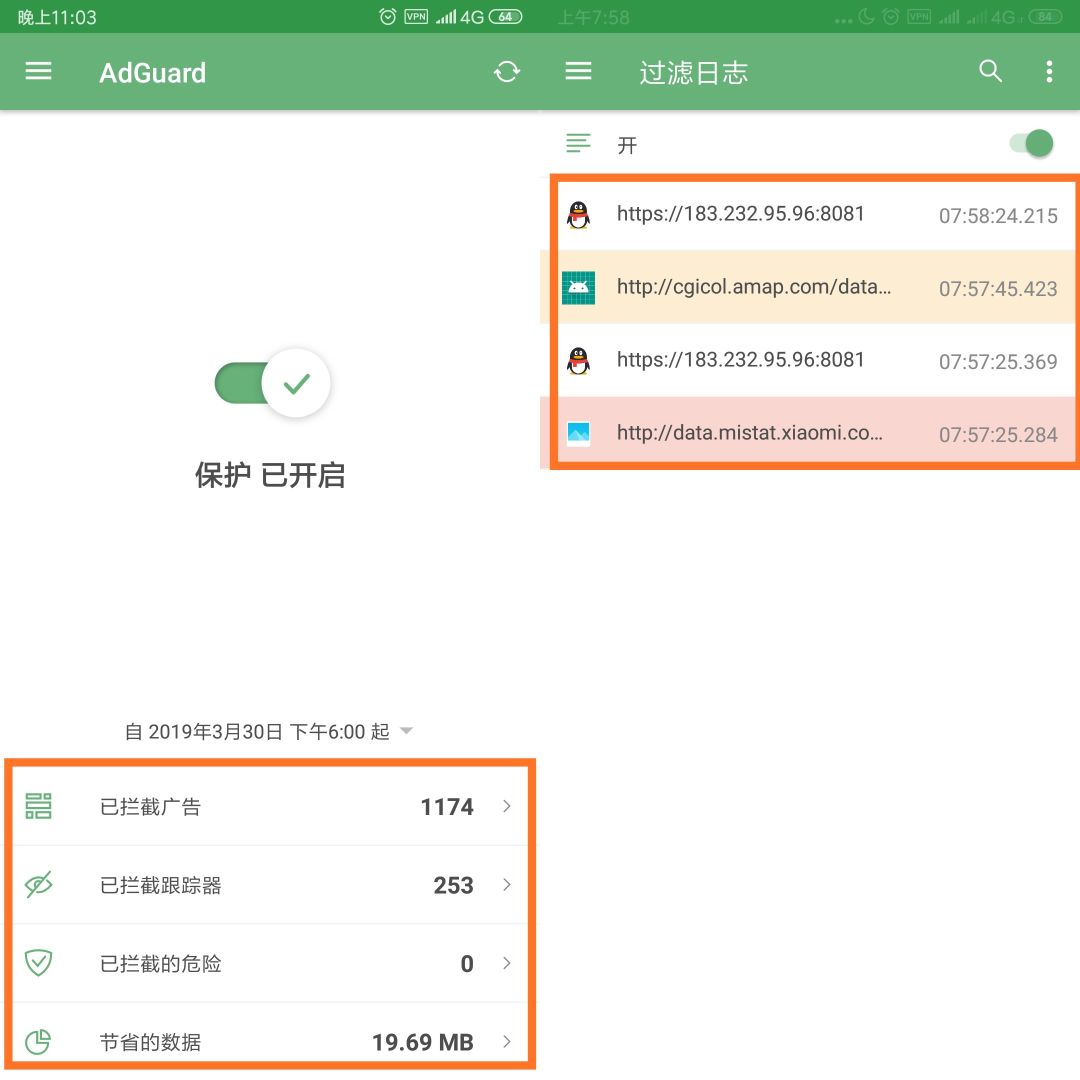
Task: Toggle the main protection switch off
Action: pyautogui.click(x=273, y=383)
